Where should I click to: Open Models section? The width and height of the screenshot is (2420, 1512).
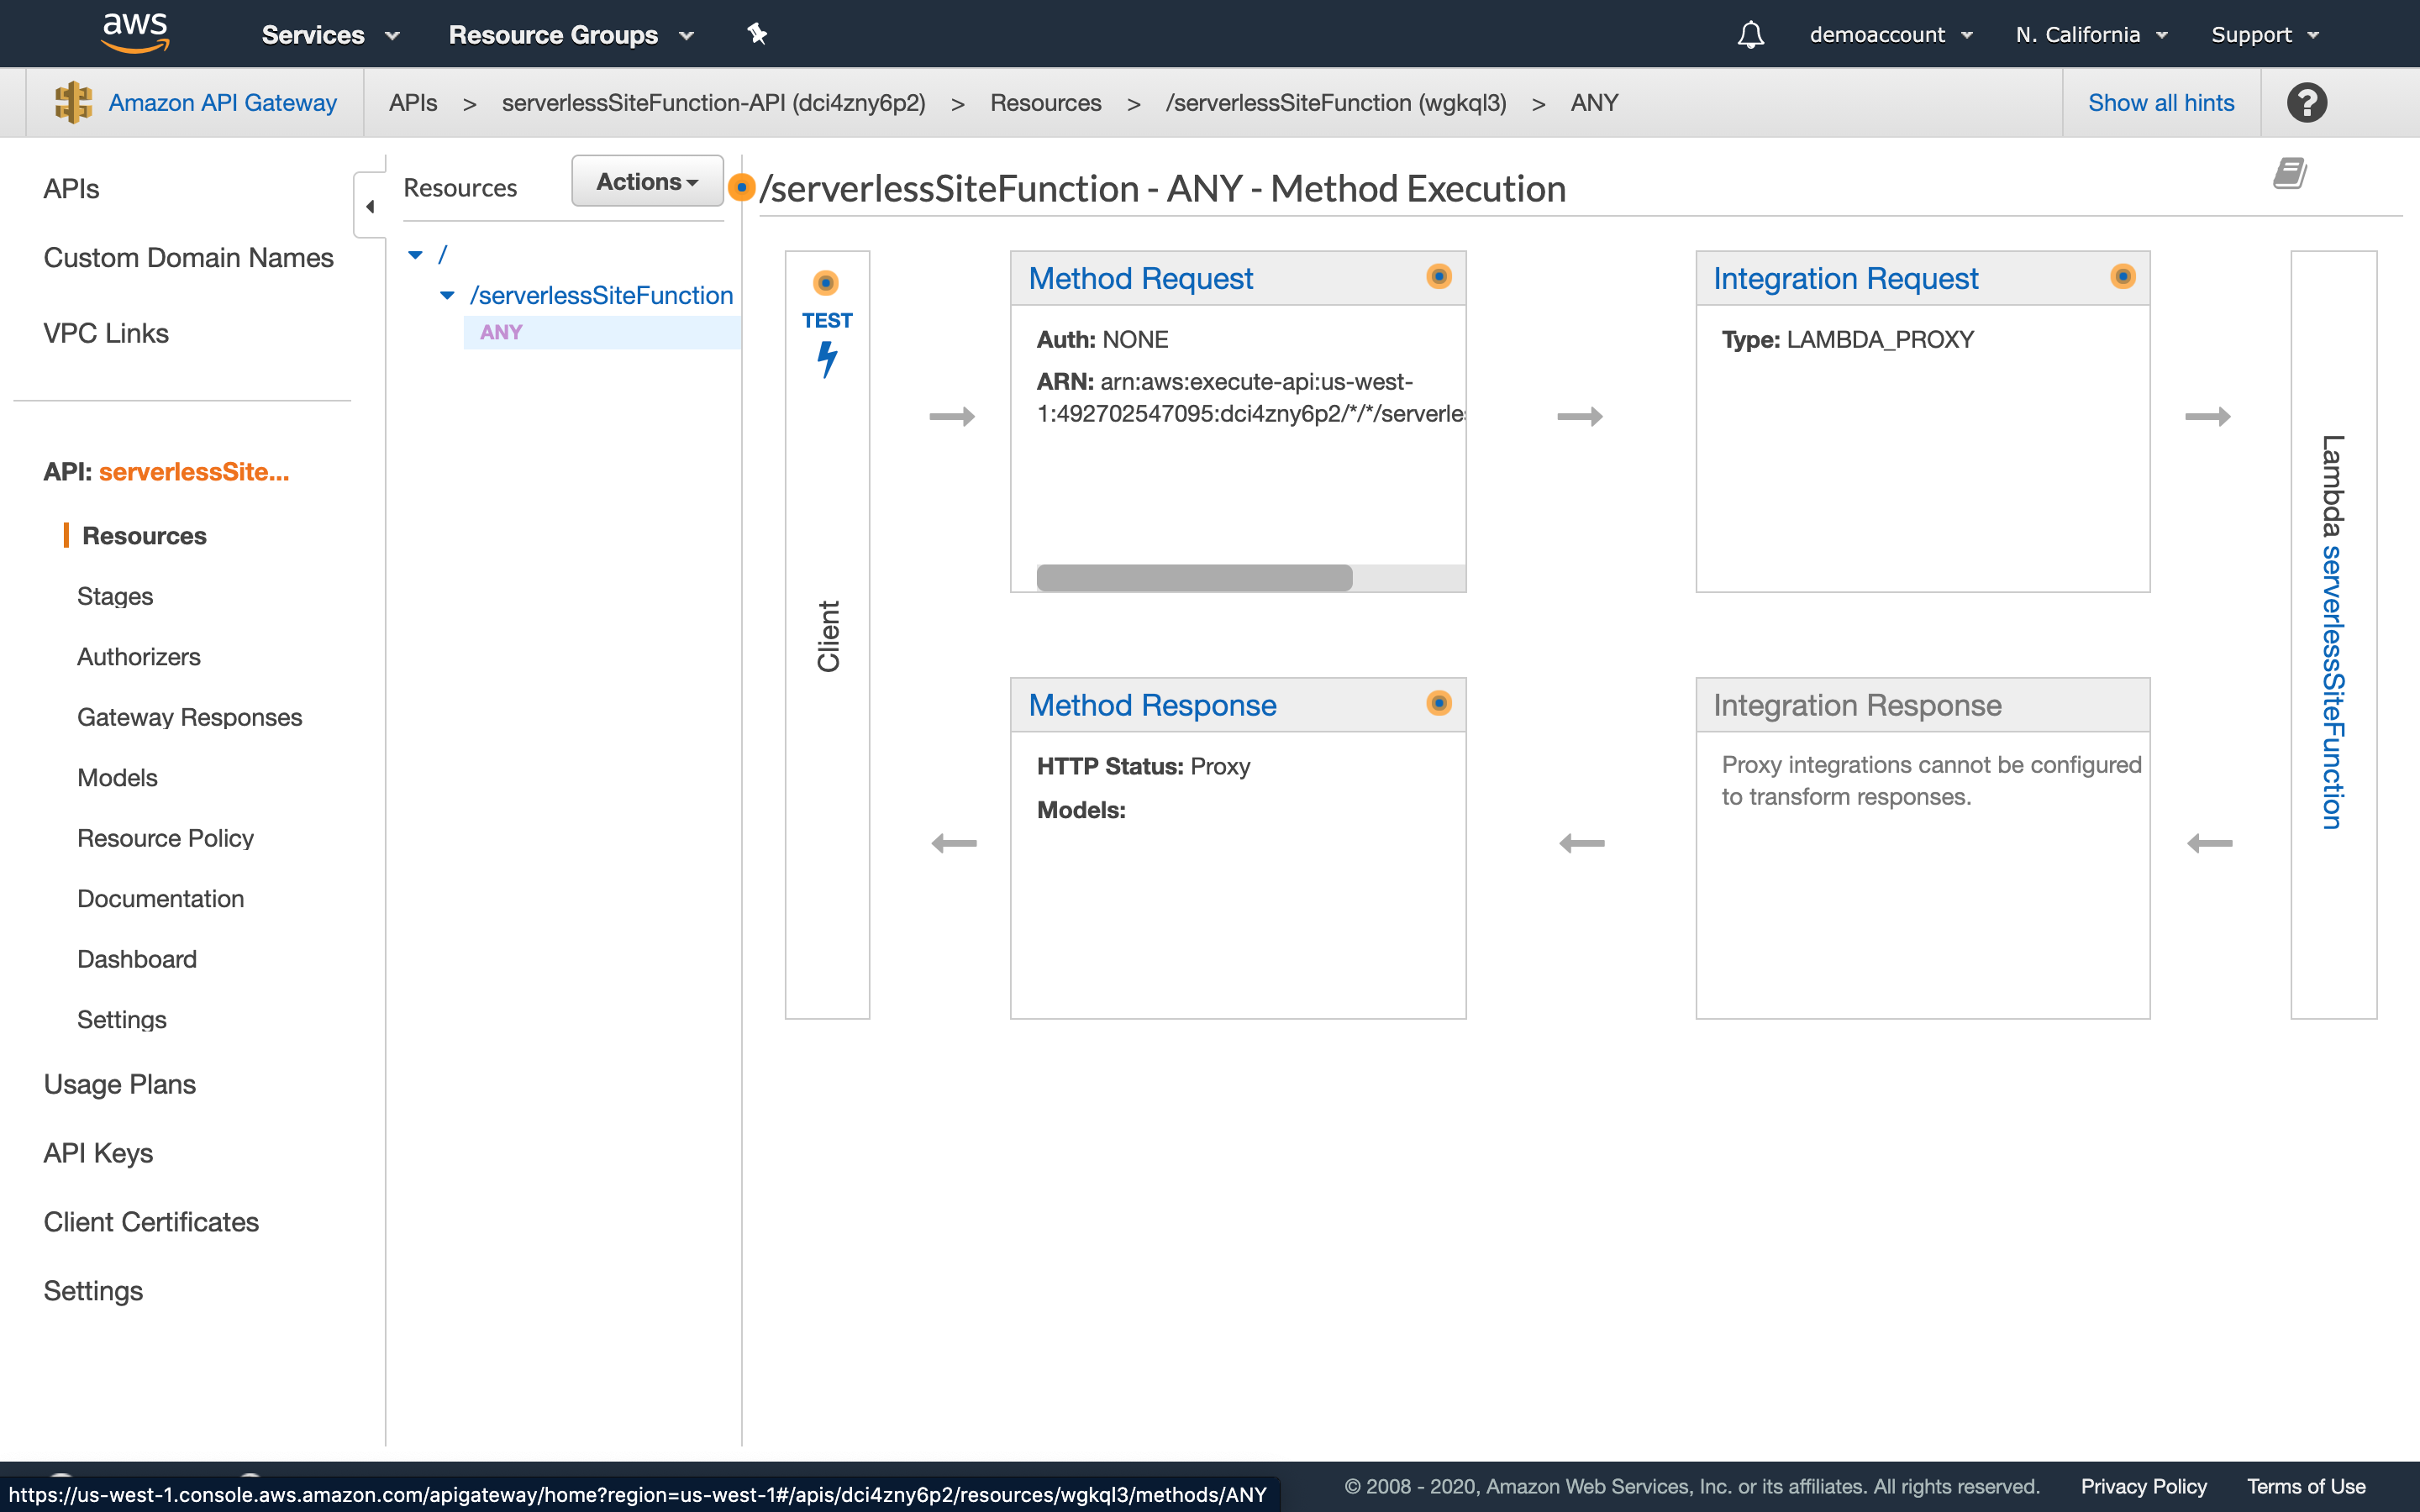(117, 778)
